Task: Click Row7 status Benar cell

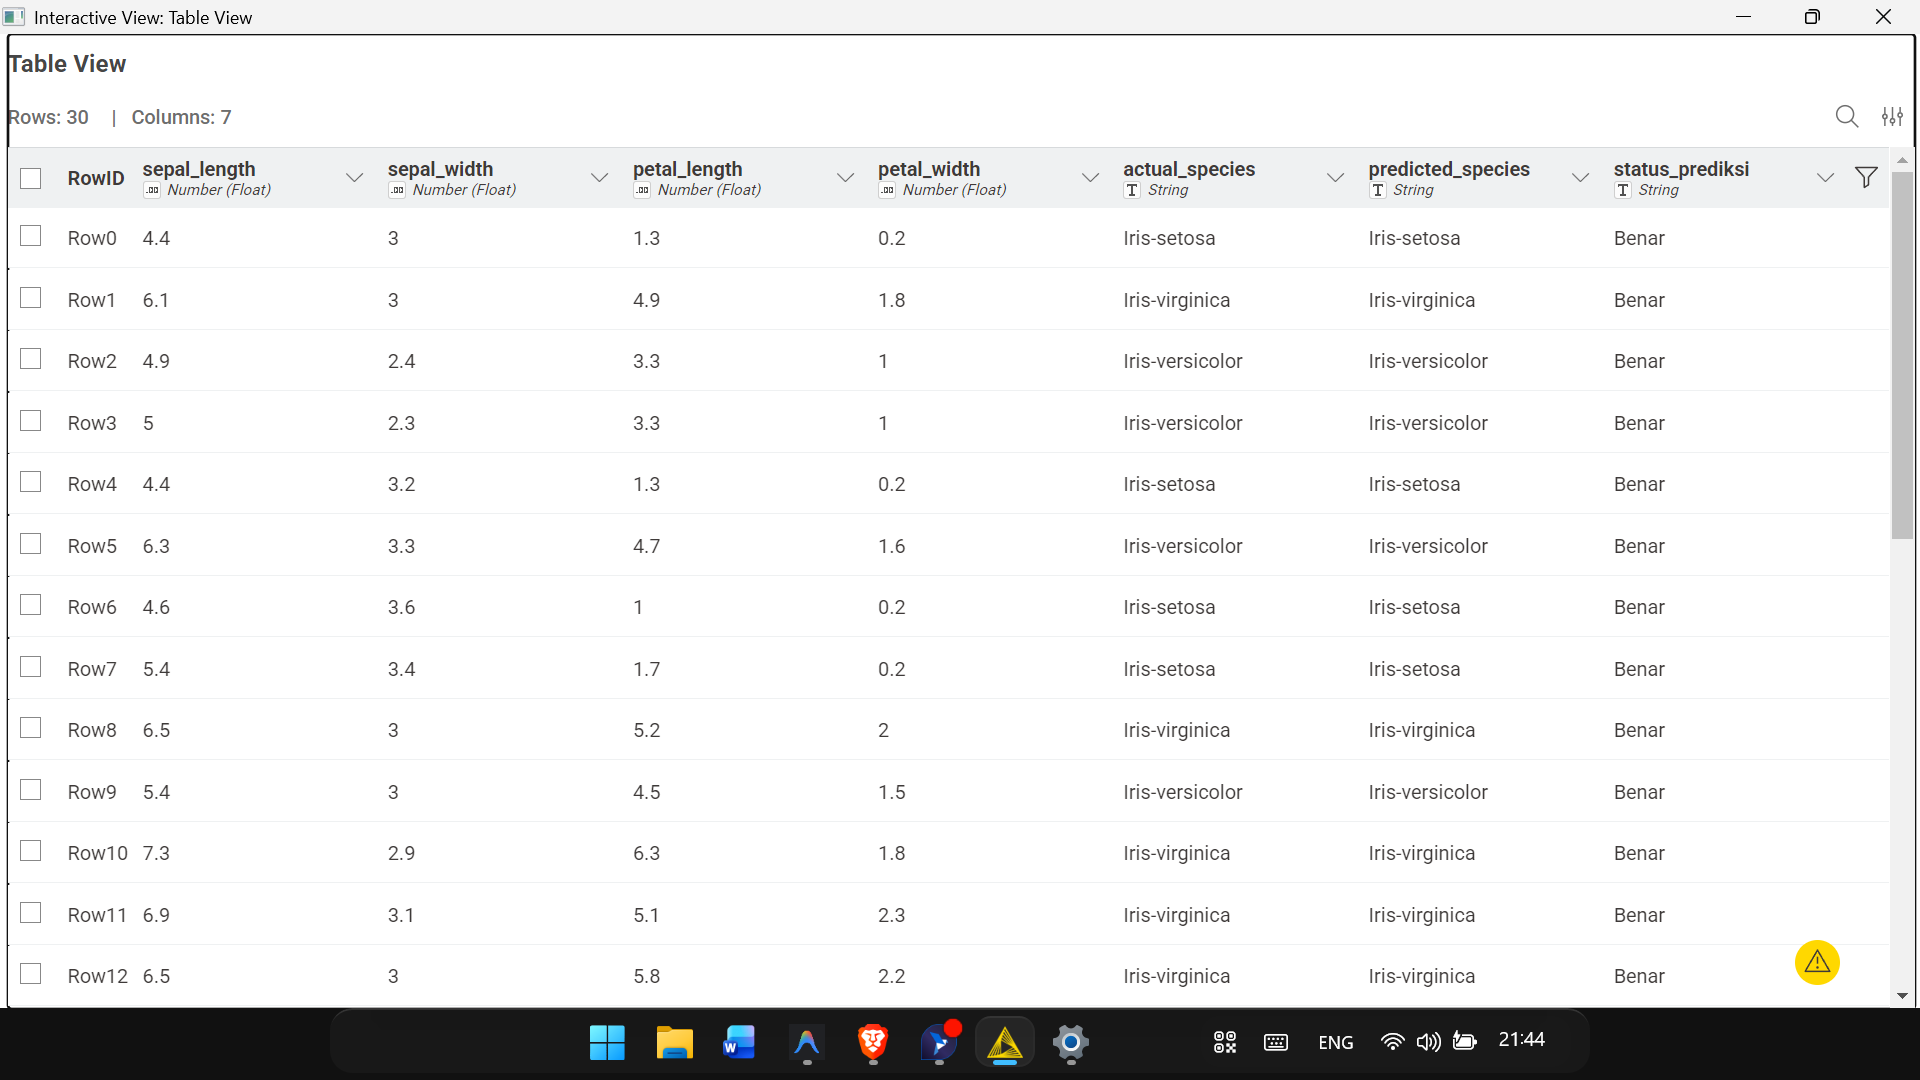Action: coord(1639,669)
